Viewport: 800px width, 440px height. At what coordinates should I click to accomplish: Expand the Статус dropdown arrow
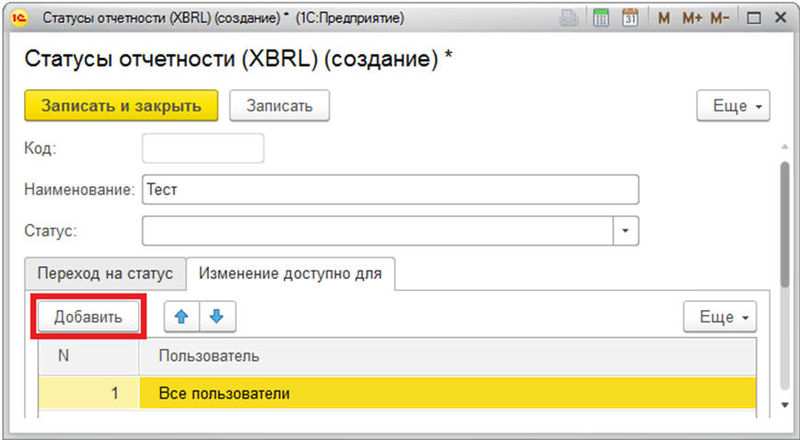click(x=626, y=231)
